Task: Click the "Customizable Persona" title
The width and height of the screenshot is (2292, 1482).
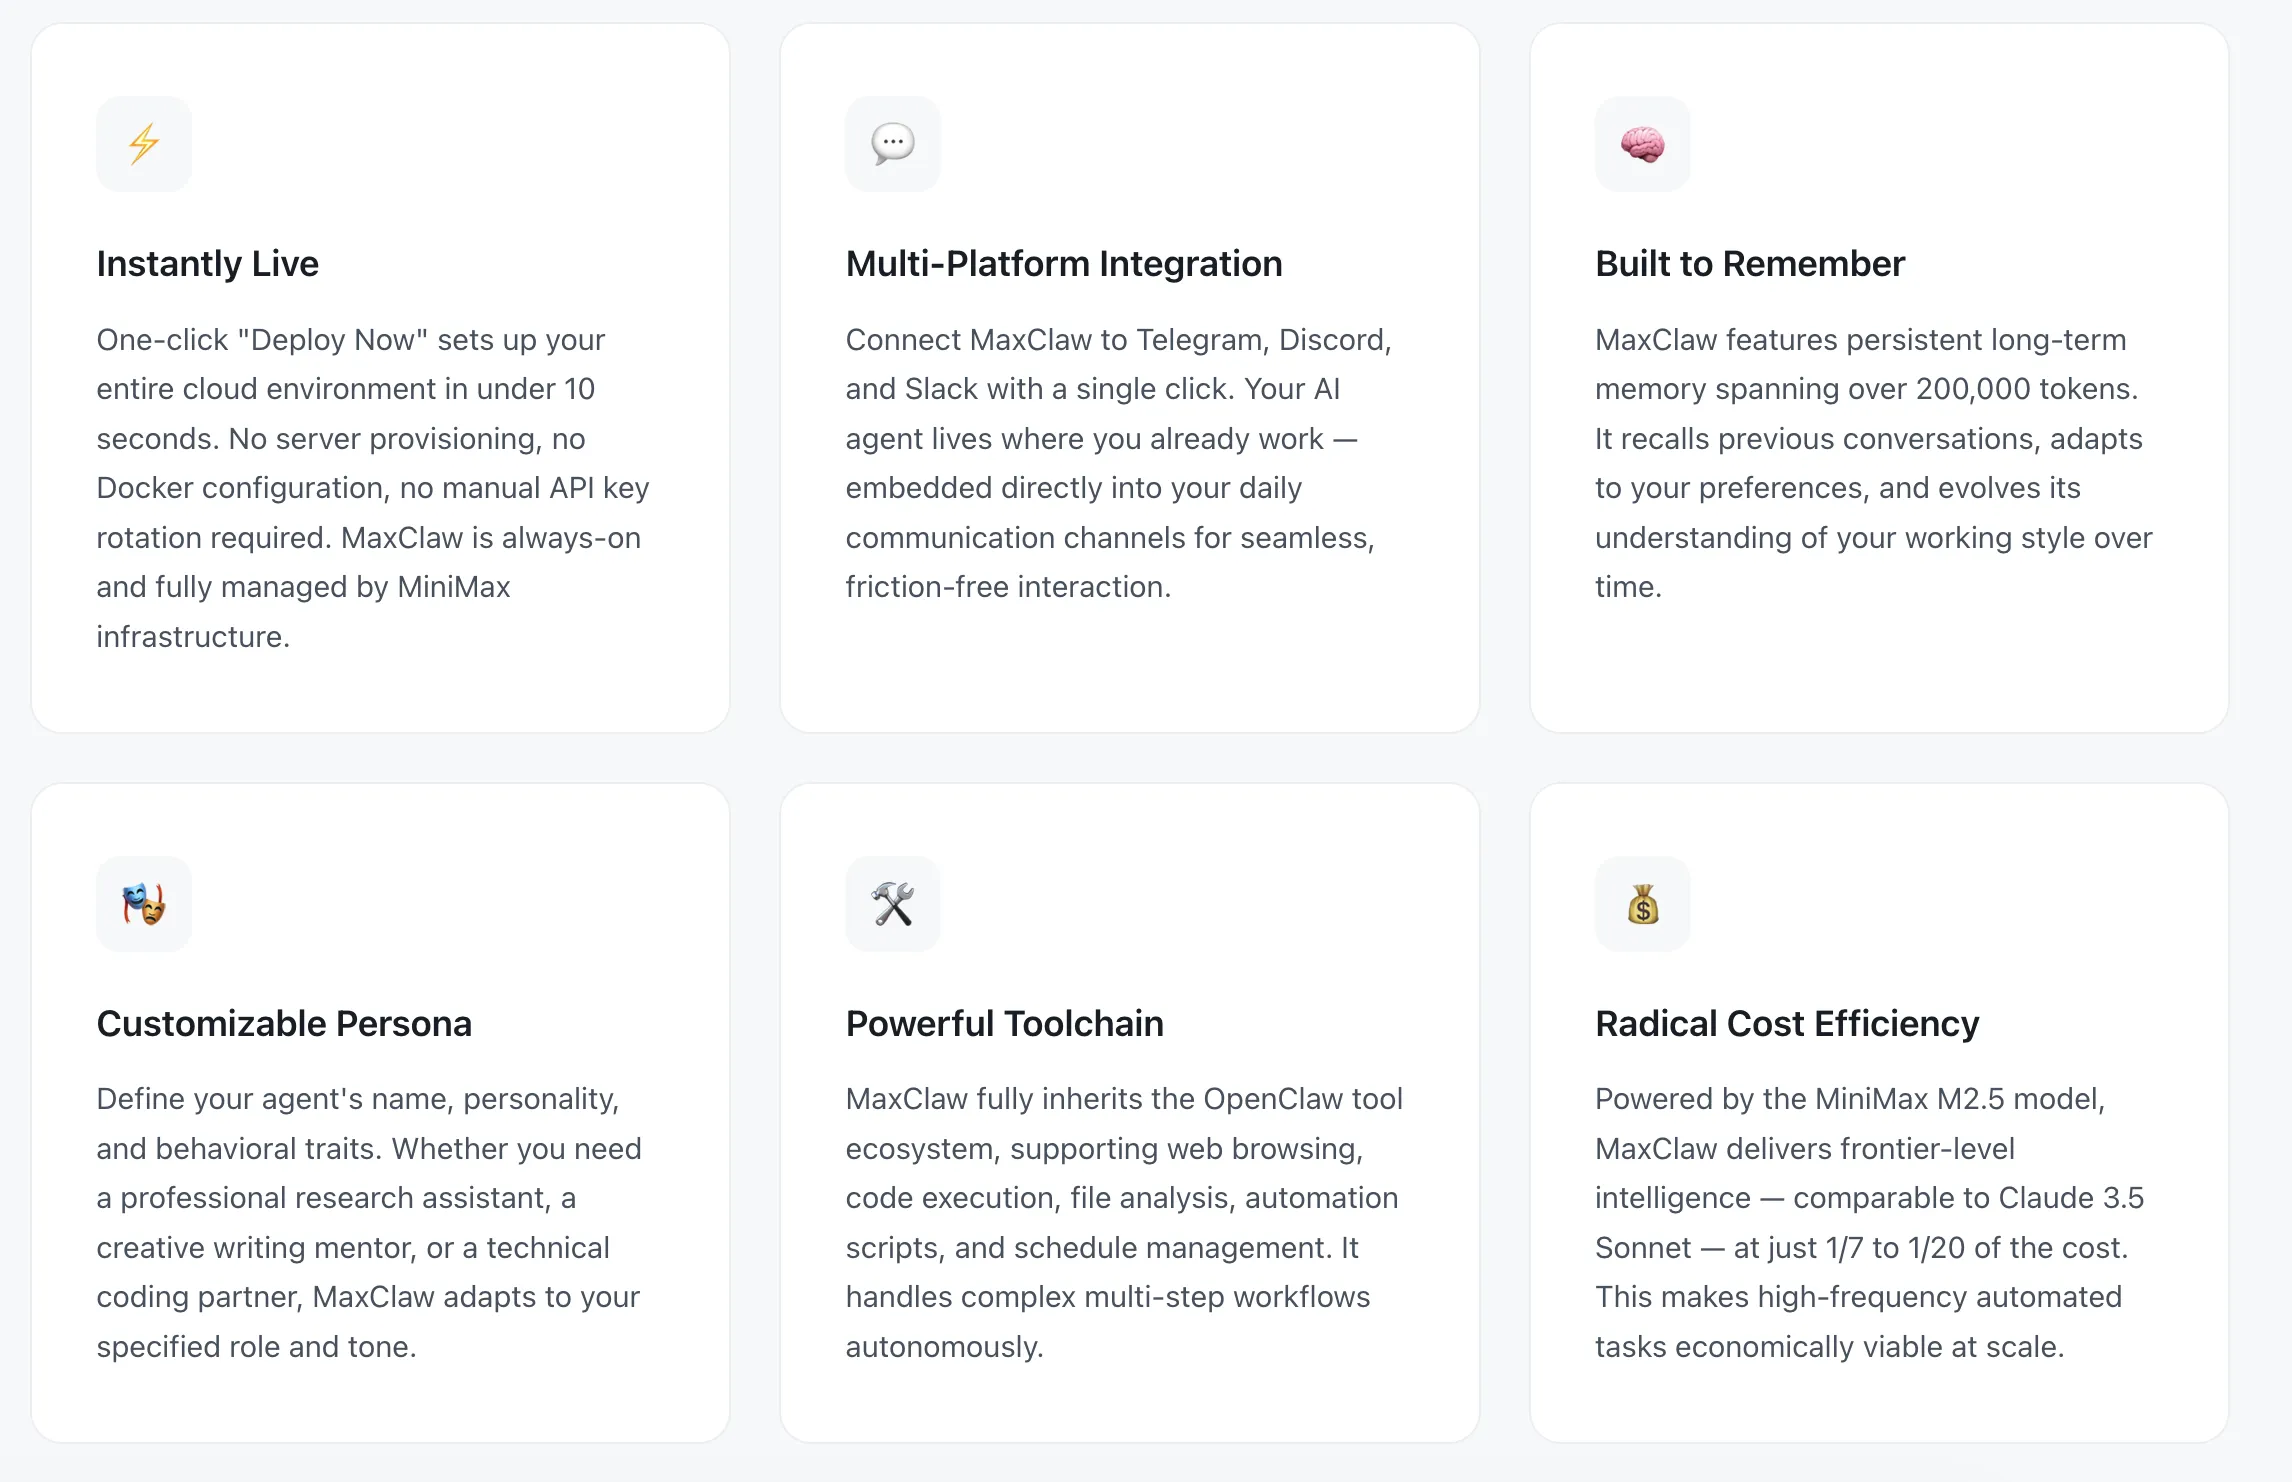Action: click(284, 1024)
